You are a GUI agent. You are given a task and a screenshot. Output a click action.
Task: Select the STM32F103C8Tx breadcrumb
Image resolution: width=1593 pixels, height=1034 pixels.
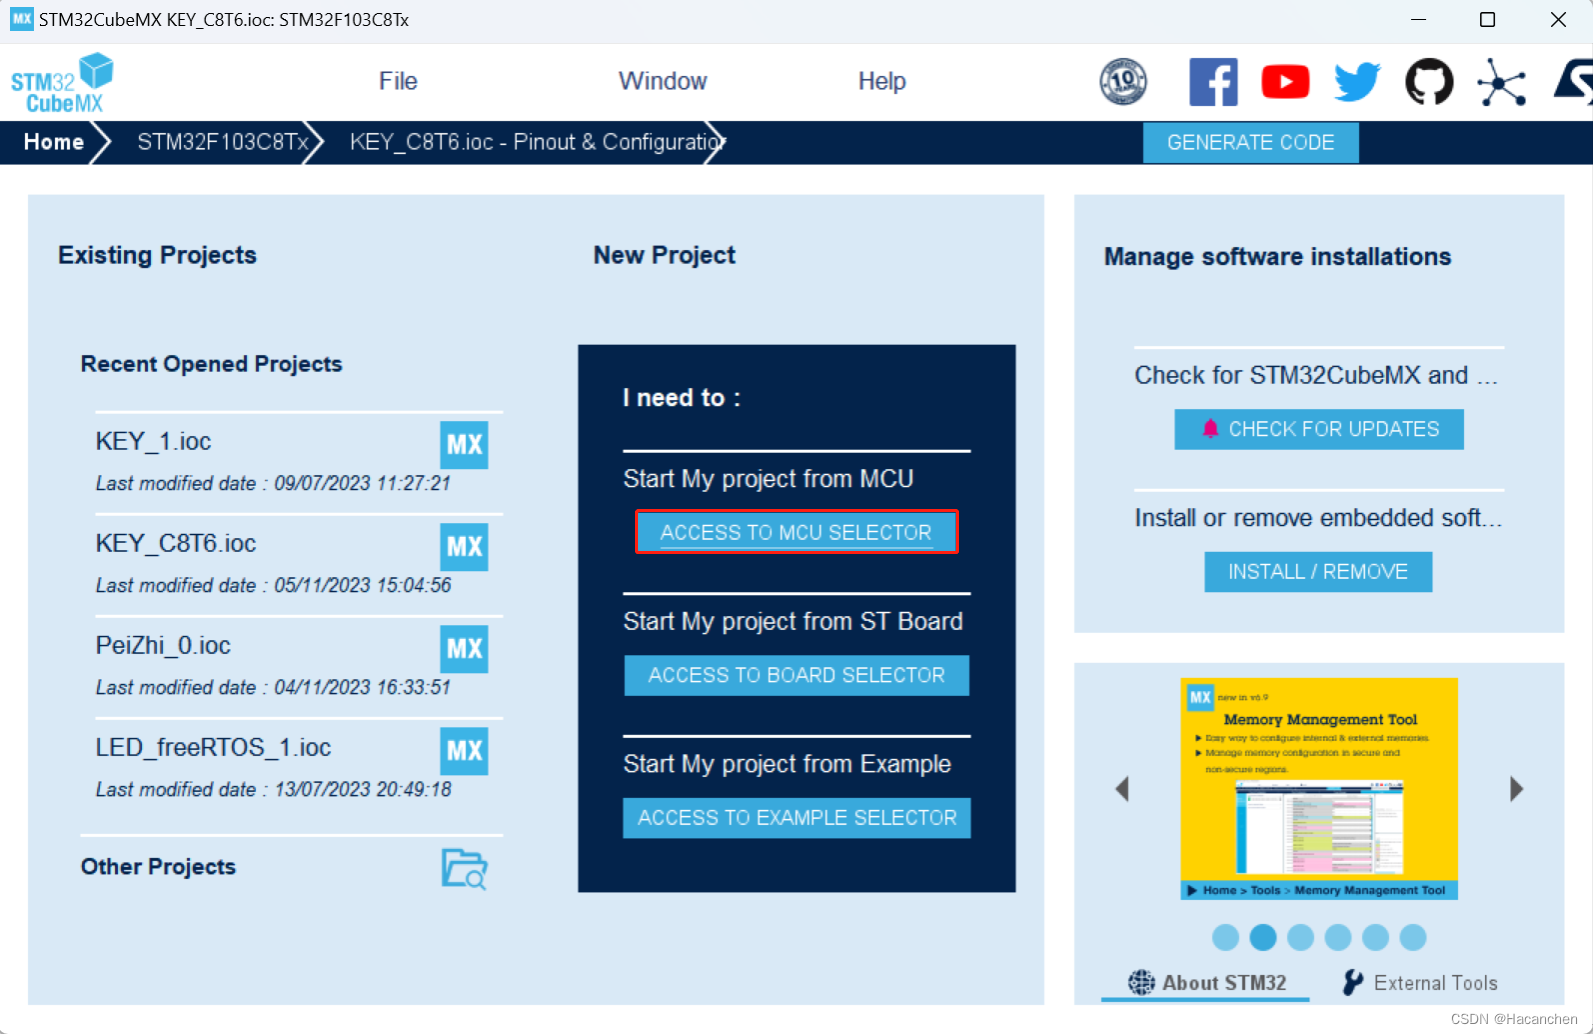223,142
